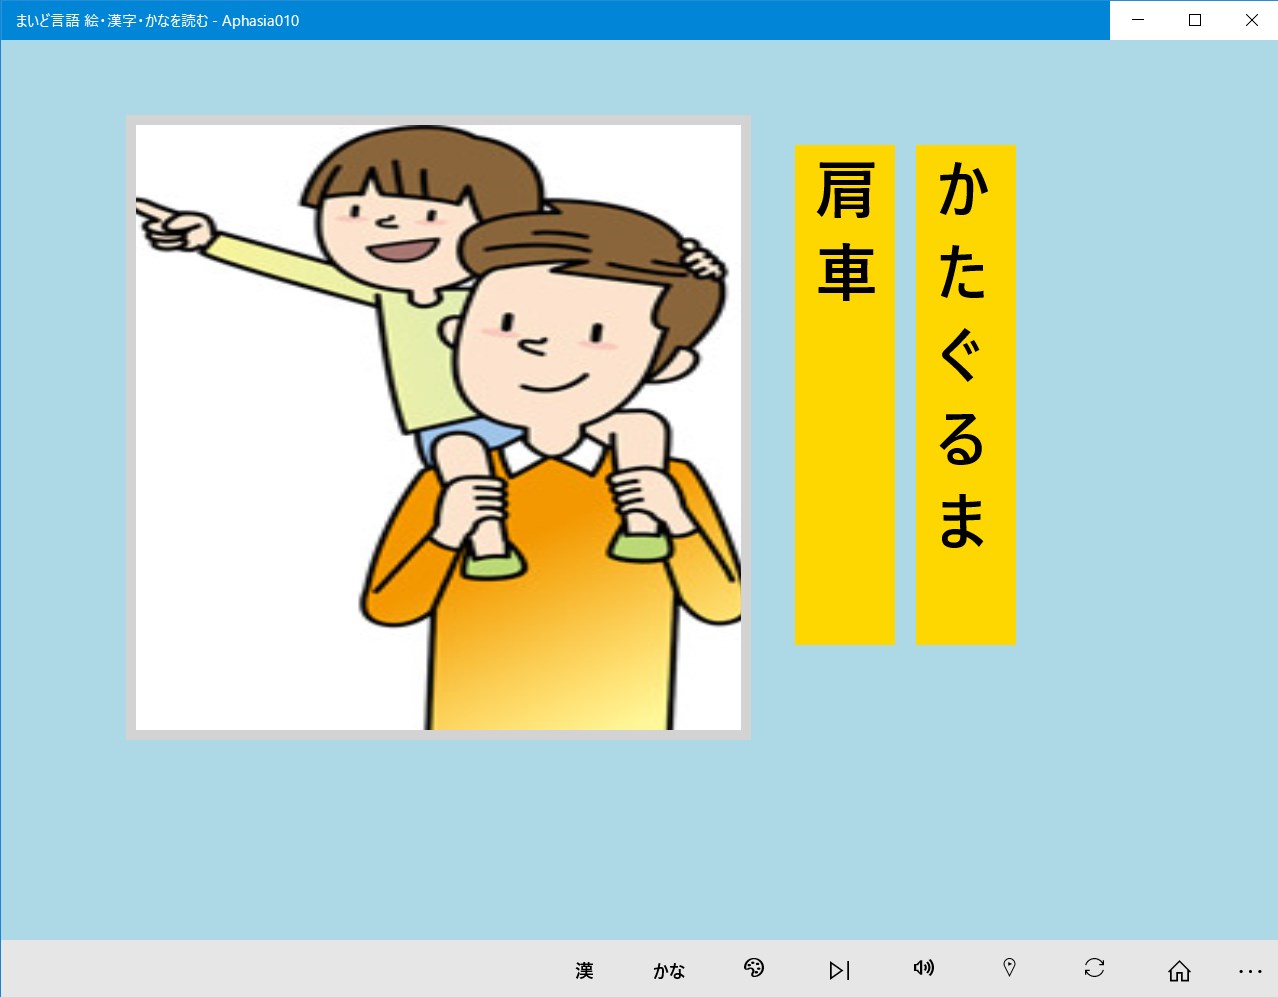Viewport: 1278px width, 997px height.
Task: Select the location pin icon
Action: click(x=1009, y=968)
